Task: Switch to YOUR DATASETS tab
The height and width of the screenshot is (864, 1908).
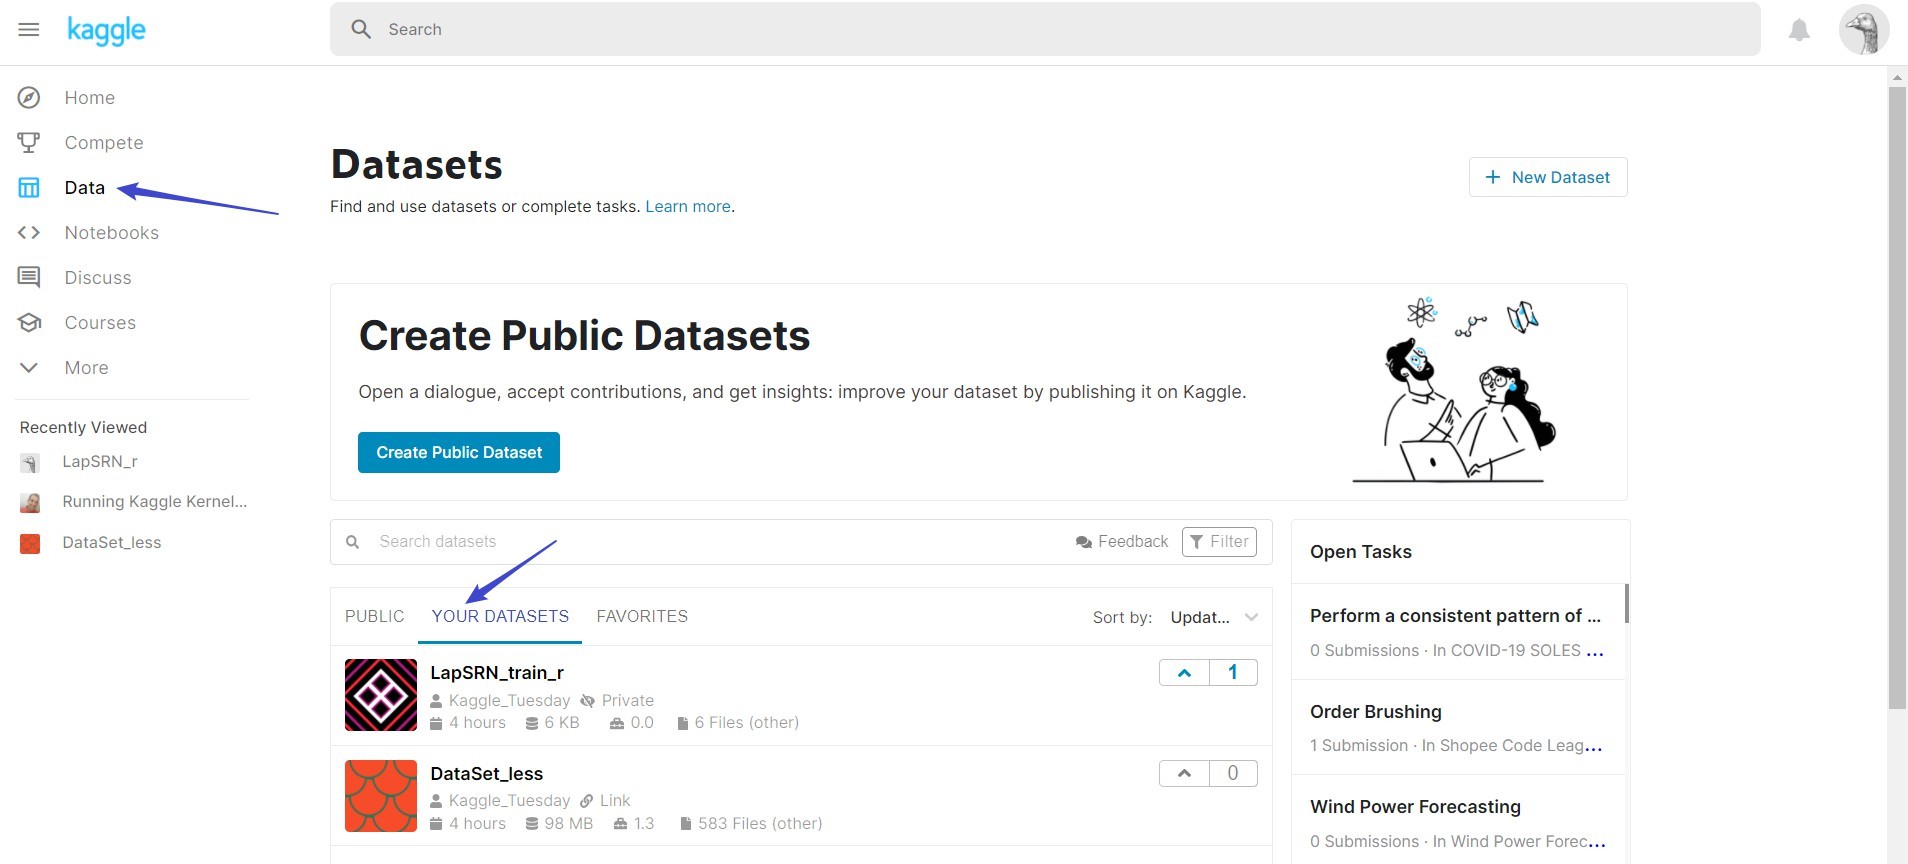Action: click(x=500, y=617)
